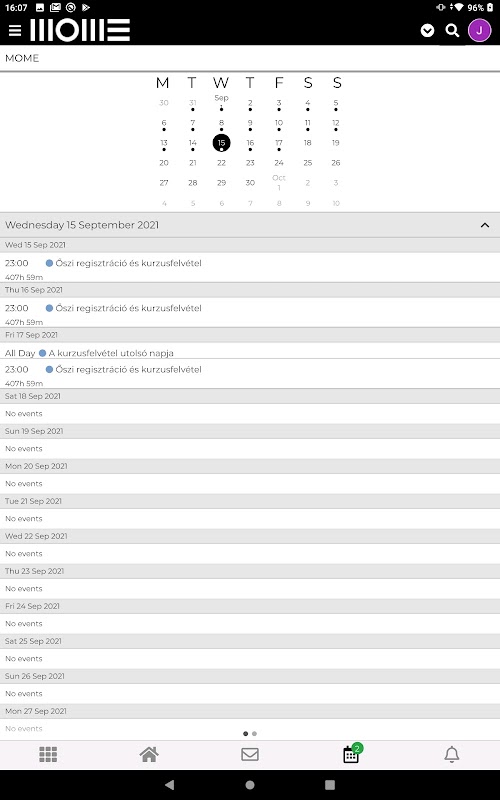The image size is (500, 800).
Task: Tap the blue dot of Wed 15 Sep event
Action: coord(49,263)
